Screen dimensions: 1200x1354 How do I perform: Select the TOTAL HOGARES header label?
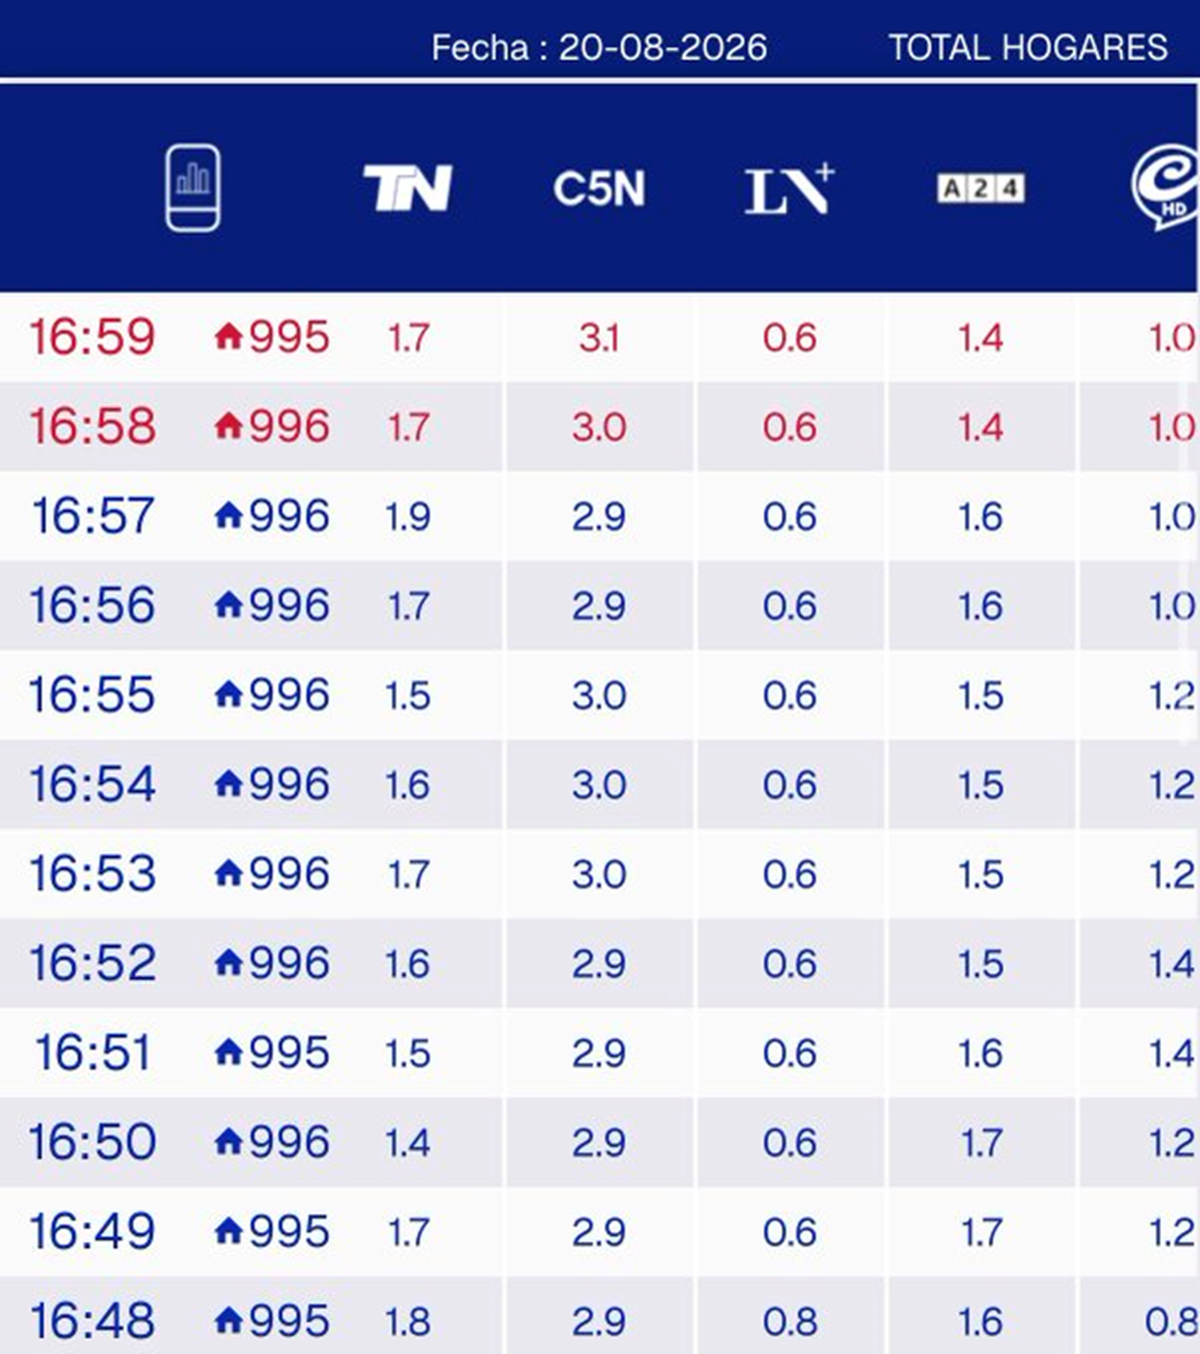tap(1028, 47)
